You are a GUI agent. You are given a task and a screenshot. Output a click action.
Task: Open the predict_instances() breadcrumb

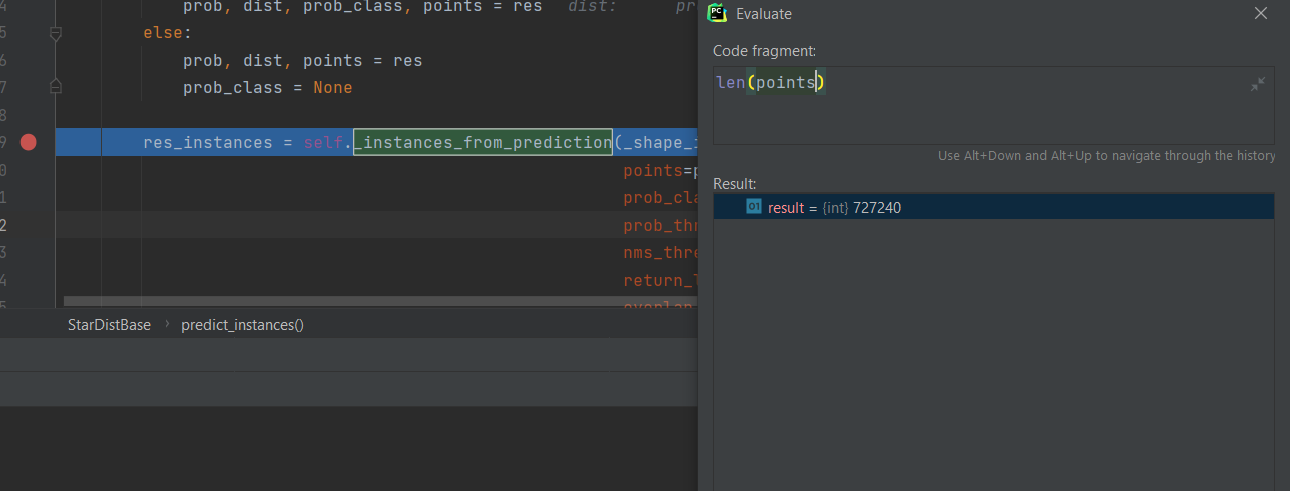(242, 325)
